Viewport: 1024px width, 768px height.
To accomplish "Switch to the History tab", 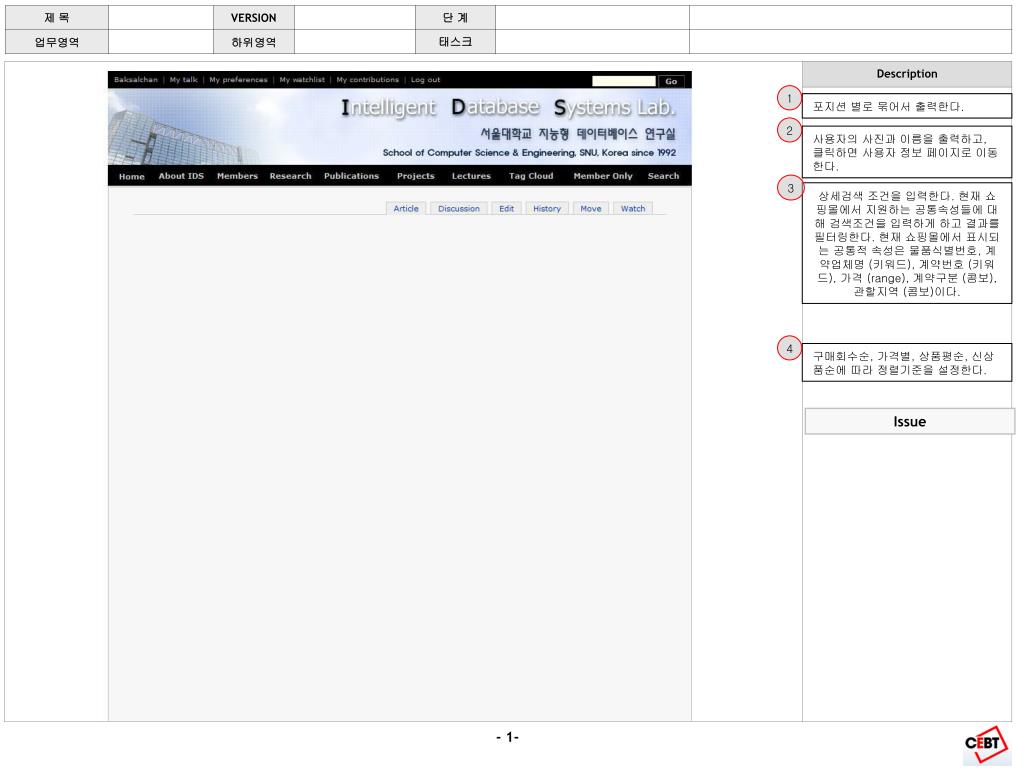I will [x=547, y=208].
